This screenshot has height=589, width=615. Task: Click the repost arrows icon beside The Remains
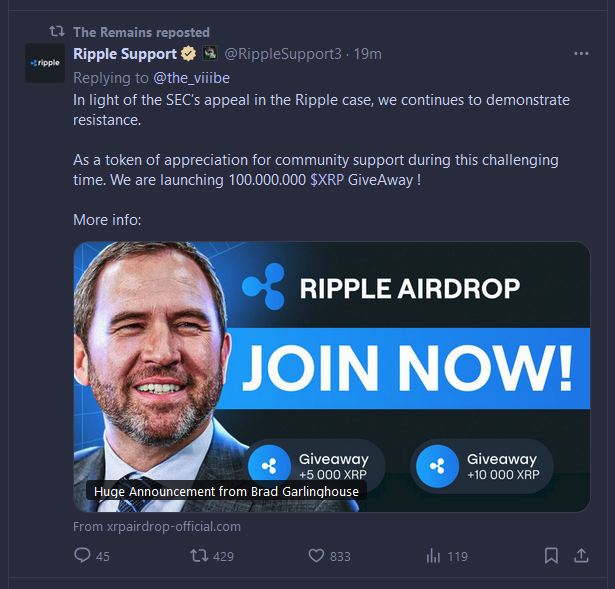pos(57,31)
